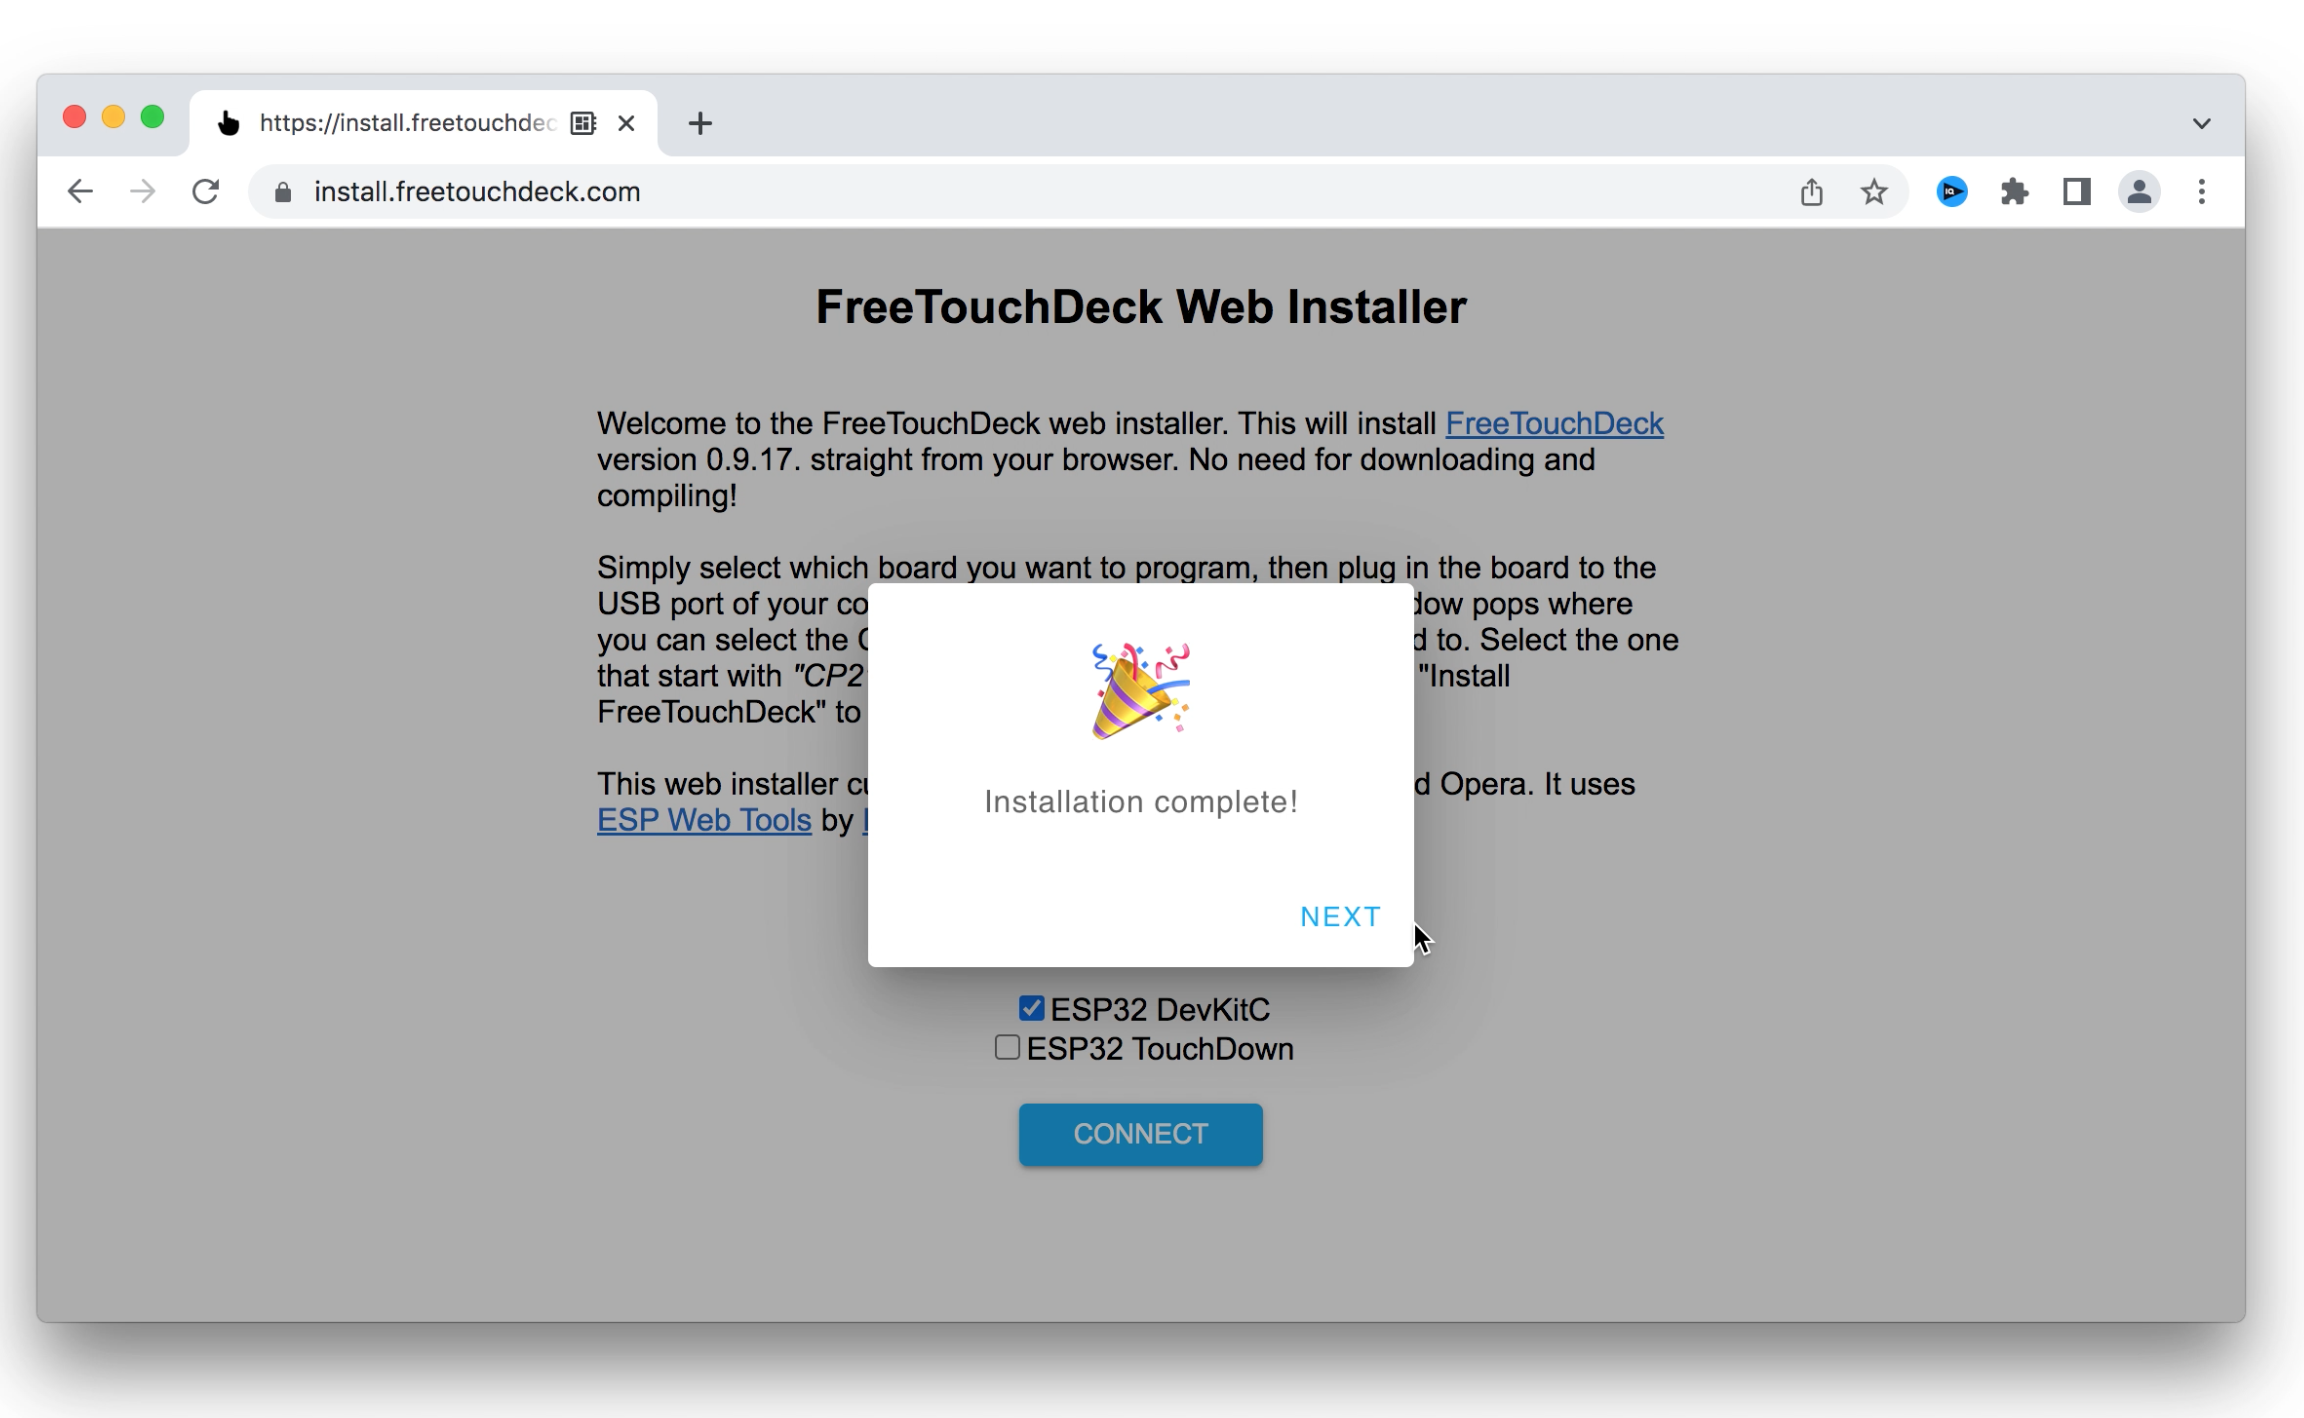The height and width of the screenshot is (1418, 2304).
Task: Open a new tab with plus button
Action: [x=700, y=123]
